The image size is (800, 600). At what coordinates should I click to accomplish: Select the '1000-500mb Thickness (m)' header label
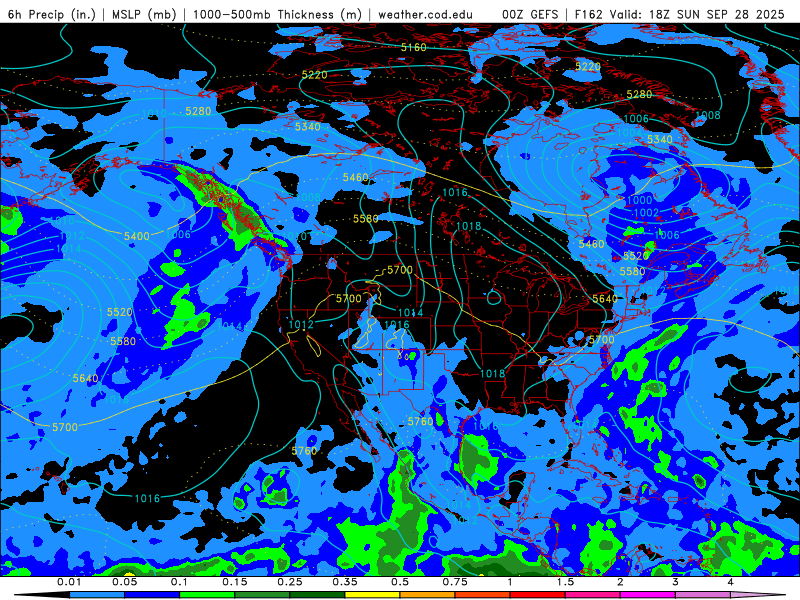(x=277, y=14)
